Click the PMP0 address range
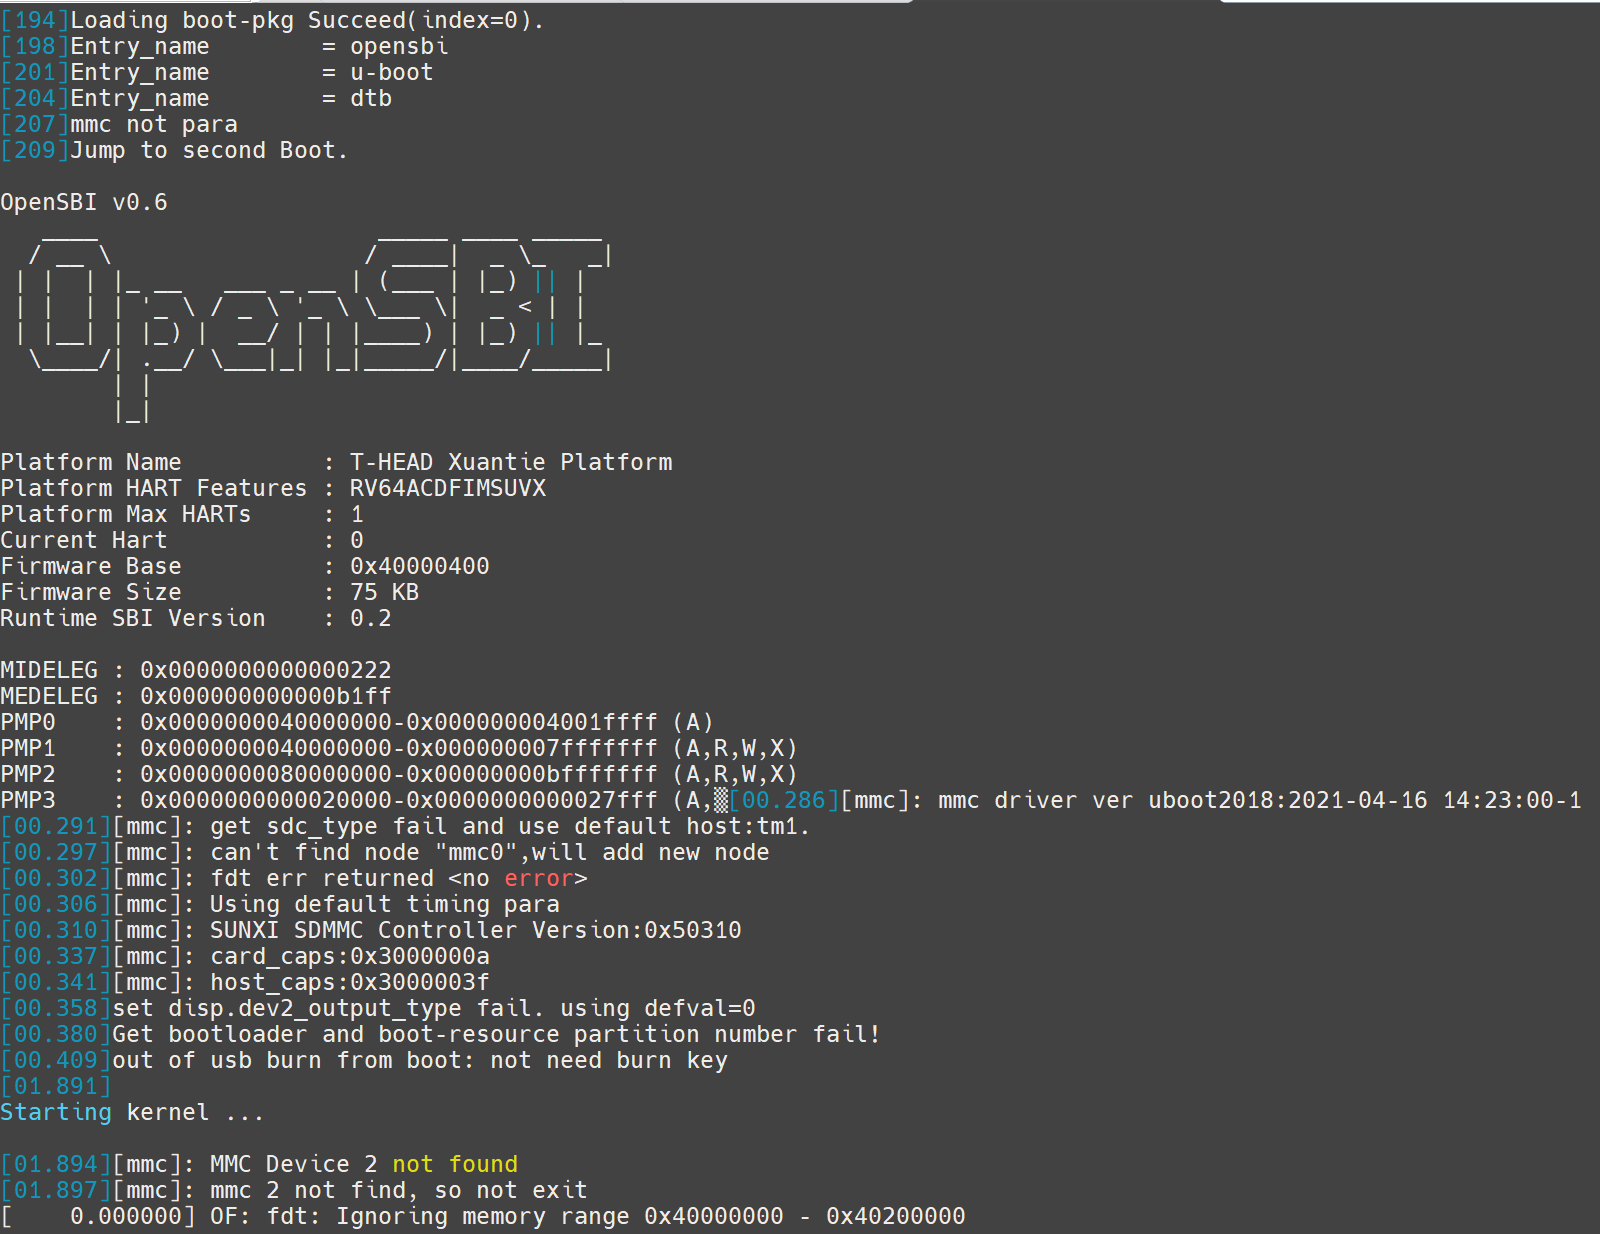Screen dimensions: 1600x1234 click(399, 723)
